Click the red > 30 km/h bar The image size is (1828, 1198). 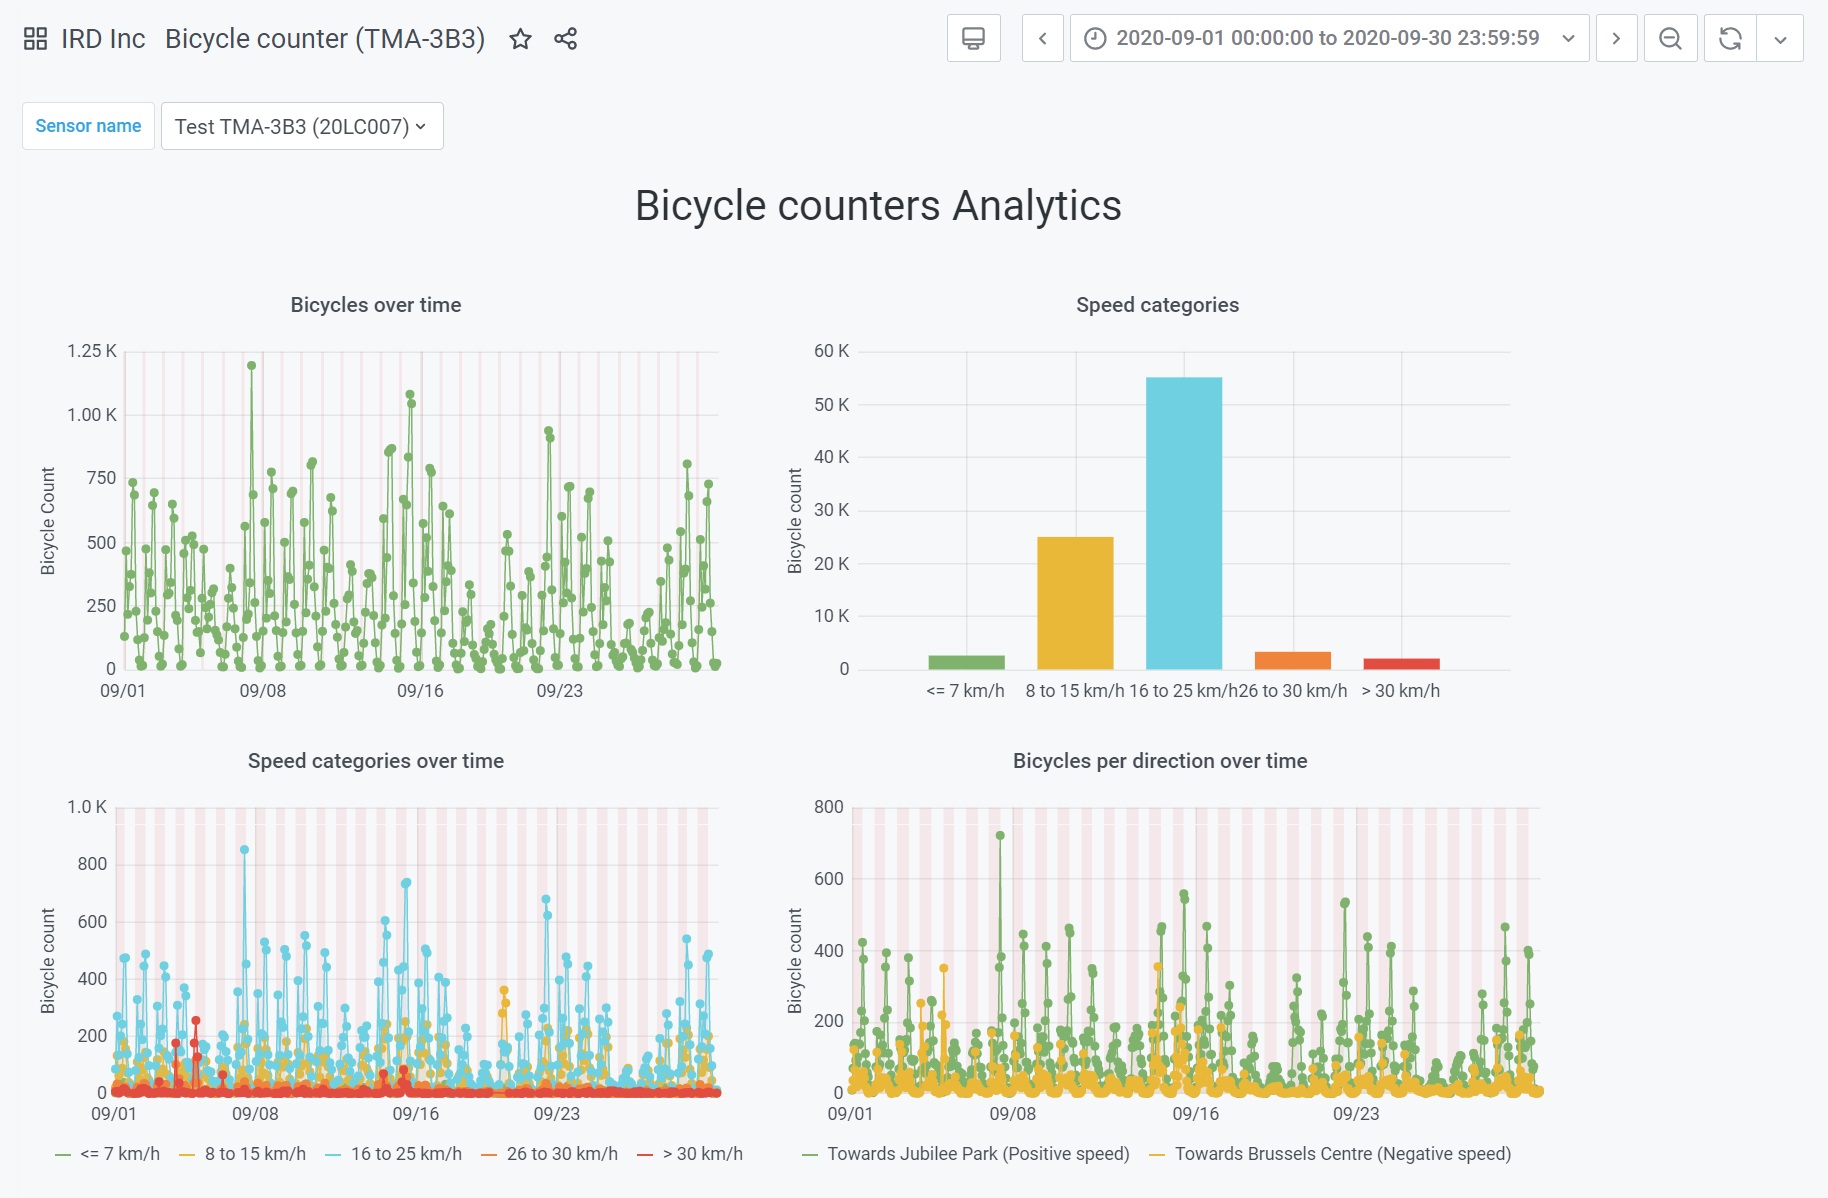coord(1402,664)
